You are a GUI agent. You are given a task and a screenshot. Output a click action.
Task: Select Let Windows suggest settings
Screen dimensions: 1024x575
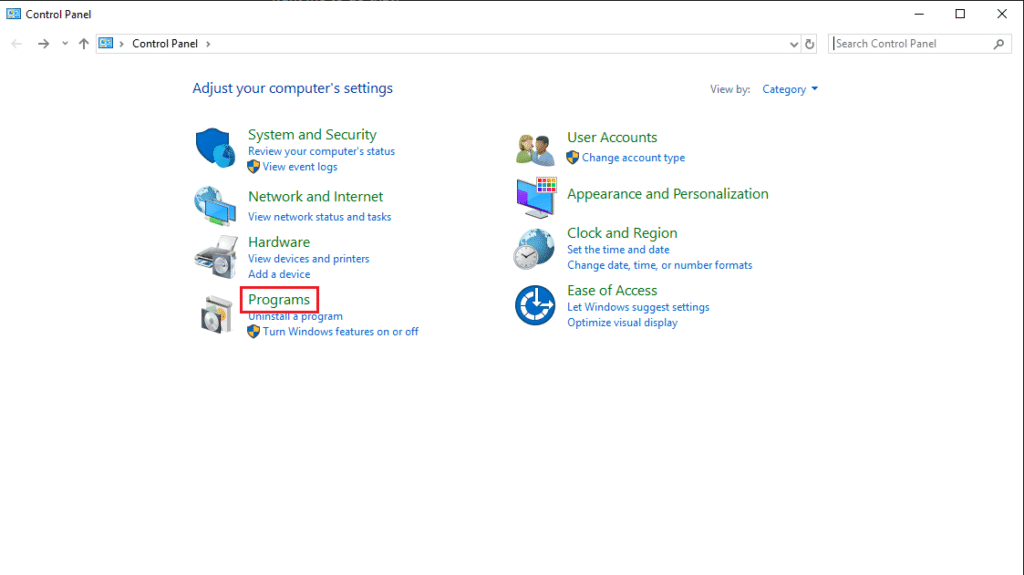[638, 307]
